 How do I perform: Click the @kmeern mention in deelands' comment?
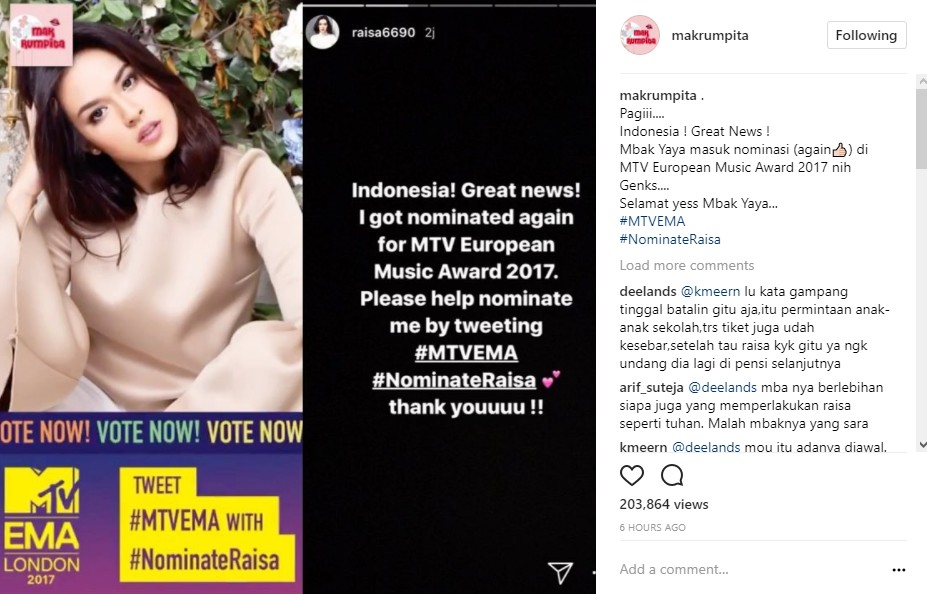[x=710, y=291]
